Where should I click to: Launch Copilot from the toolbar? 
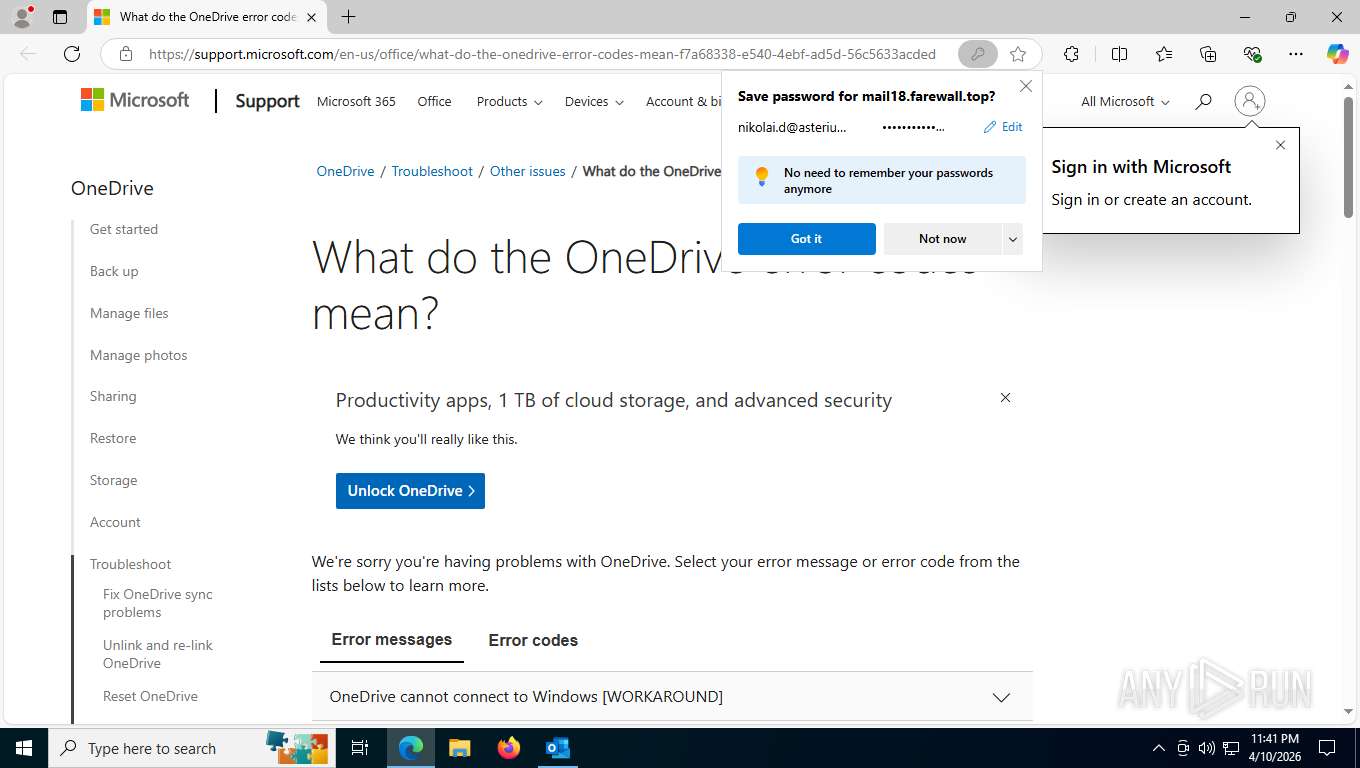(1337, 54)
